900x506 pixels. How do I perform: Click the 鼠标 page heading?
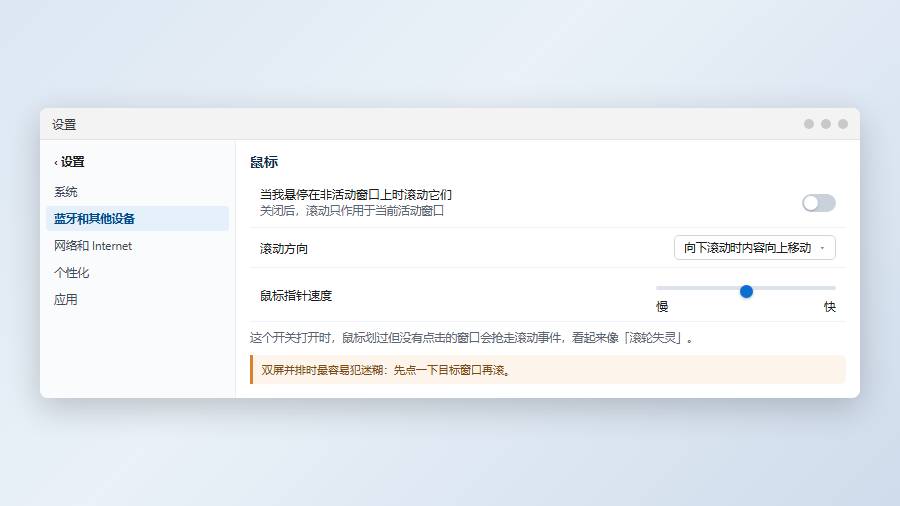coord(264,162)
